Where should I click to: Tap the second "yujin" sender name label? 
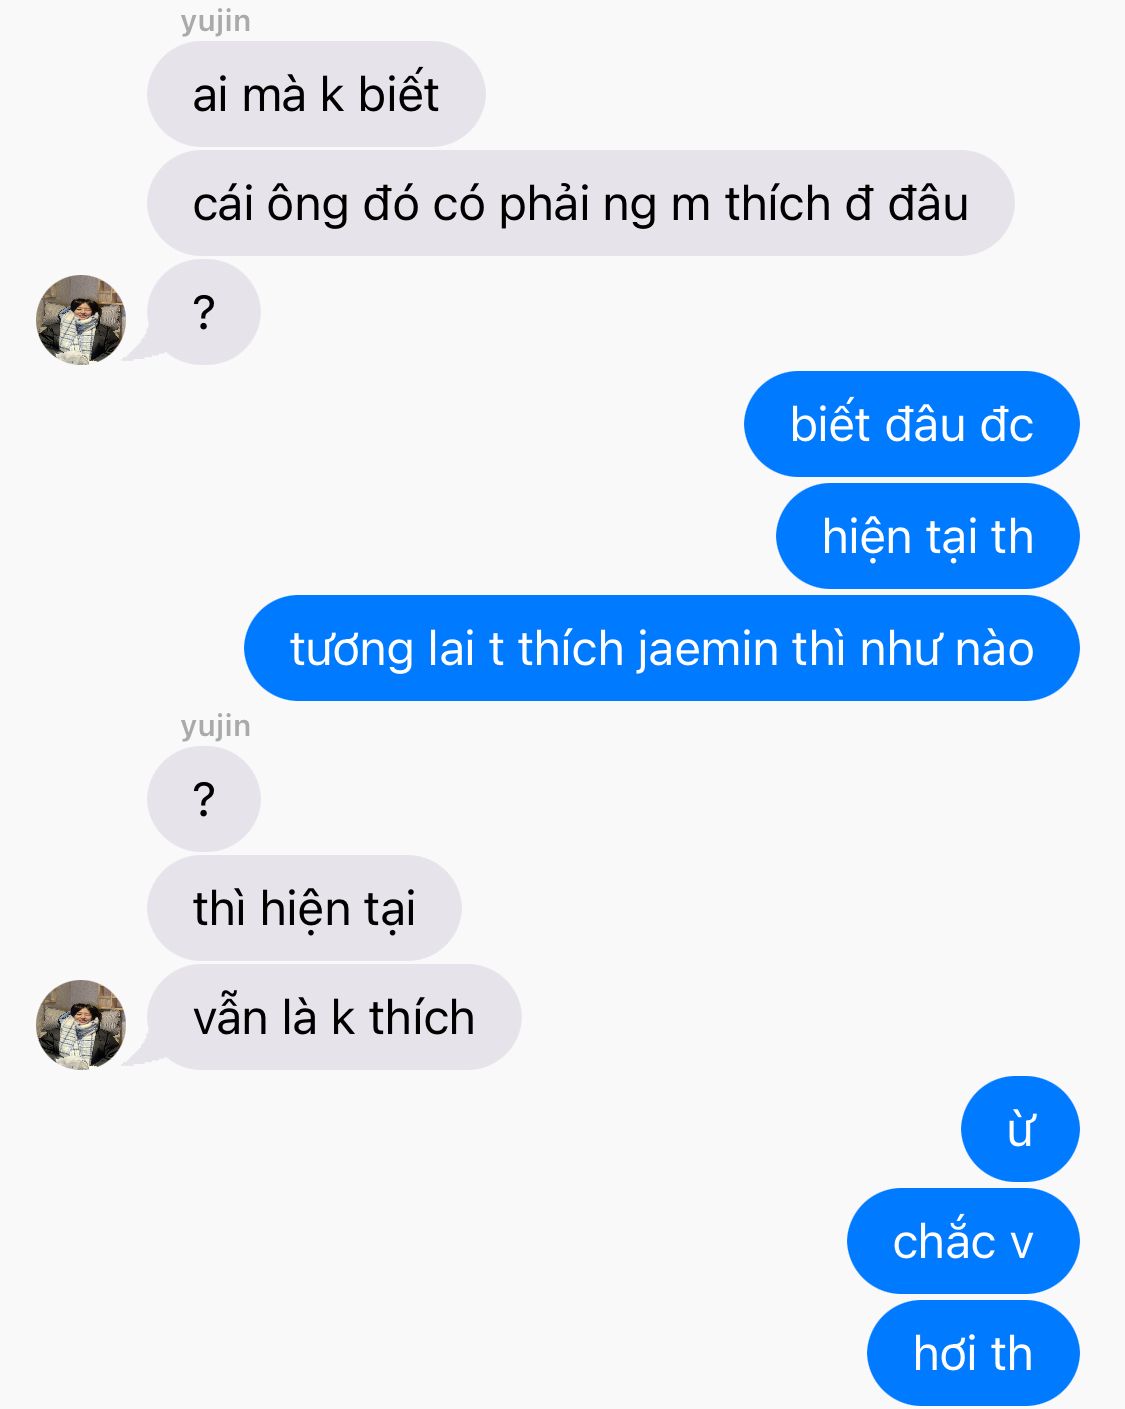[x=216, y=726]
